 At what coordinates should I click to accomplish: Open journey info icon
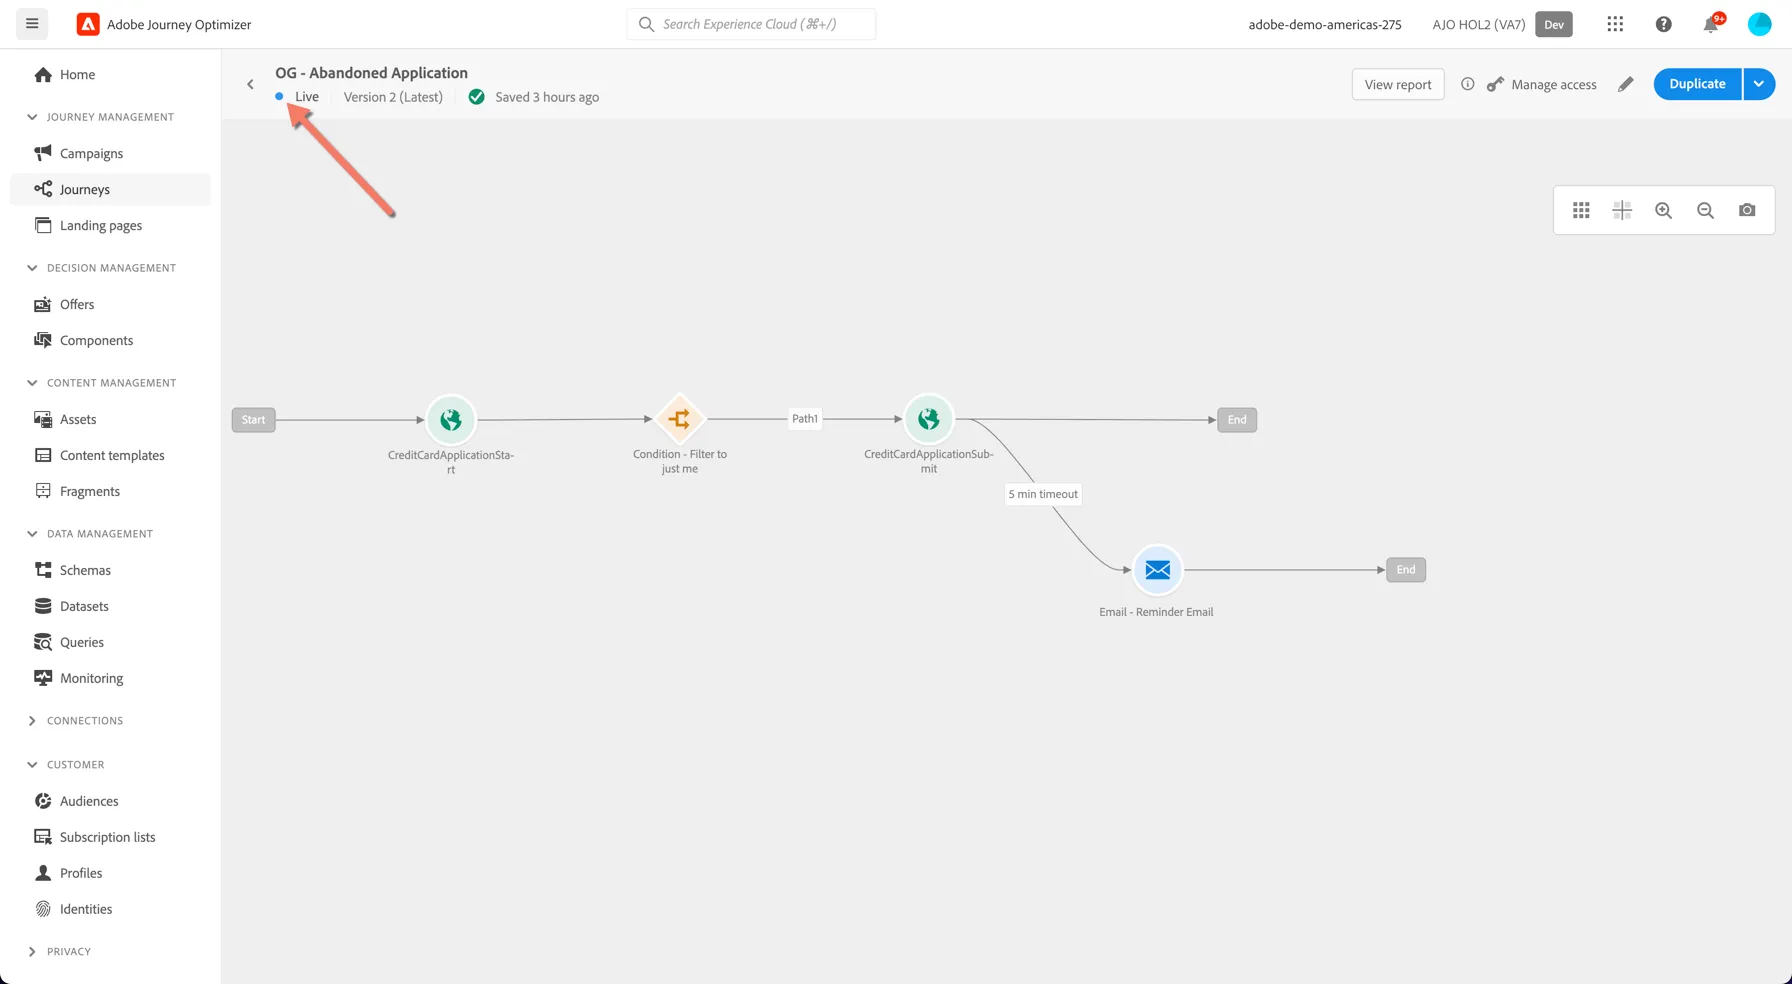[x=1467, y=84]
